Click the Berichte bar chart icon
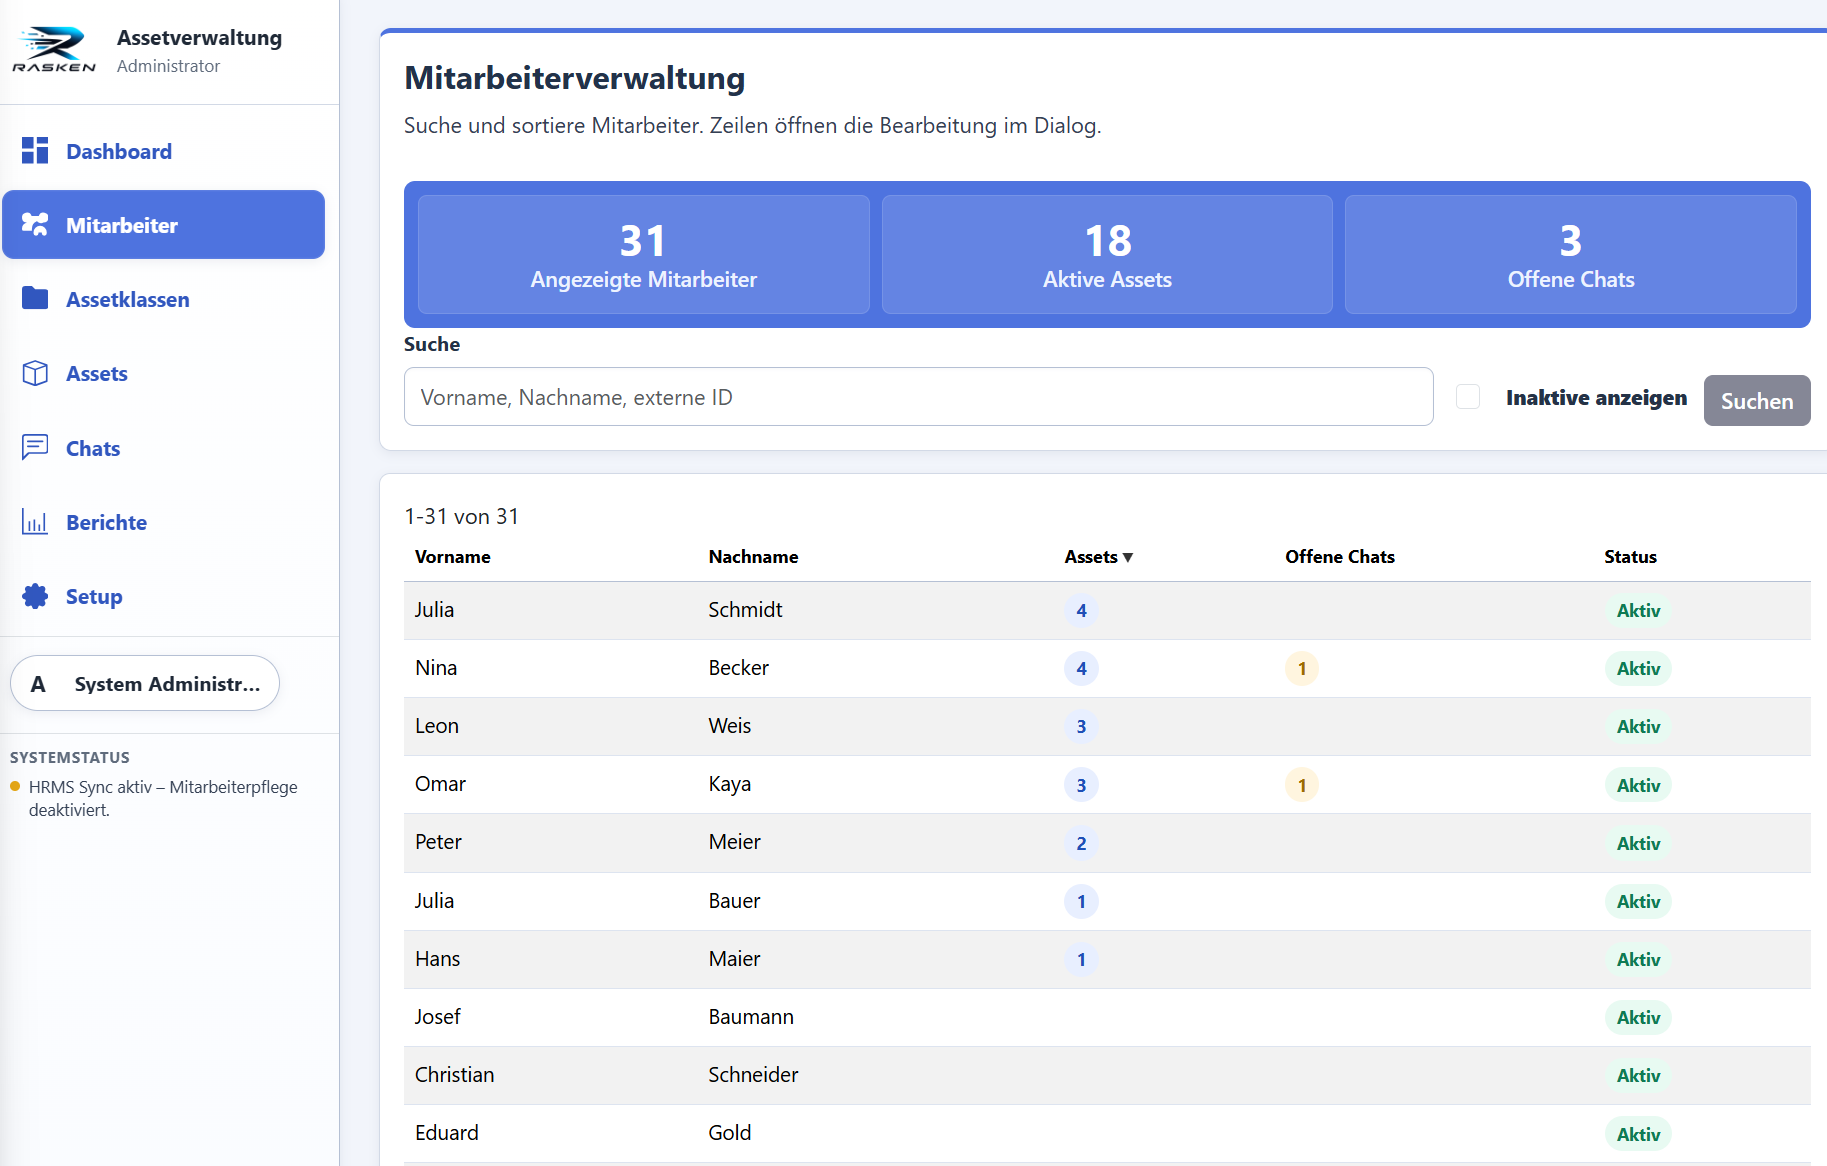This screenshot has width=1827, height=1166. point(35,522)
